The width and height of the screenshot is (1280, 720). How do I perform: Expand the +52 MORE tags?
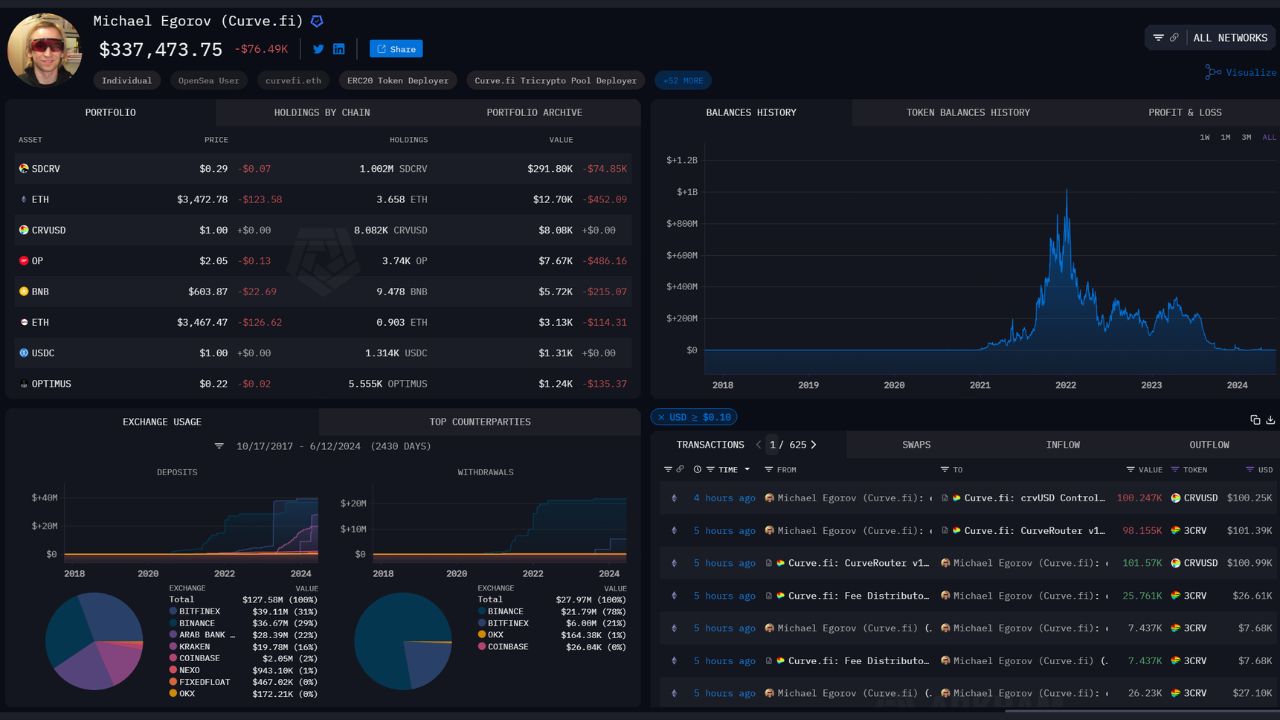(683, 80)
